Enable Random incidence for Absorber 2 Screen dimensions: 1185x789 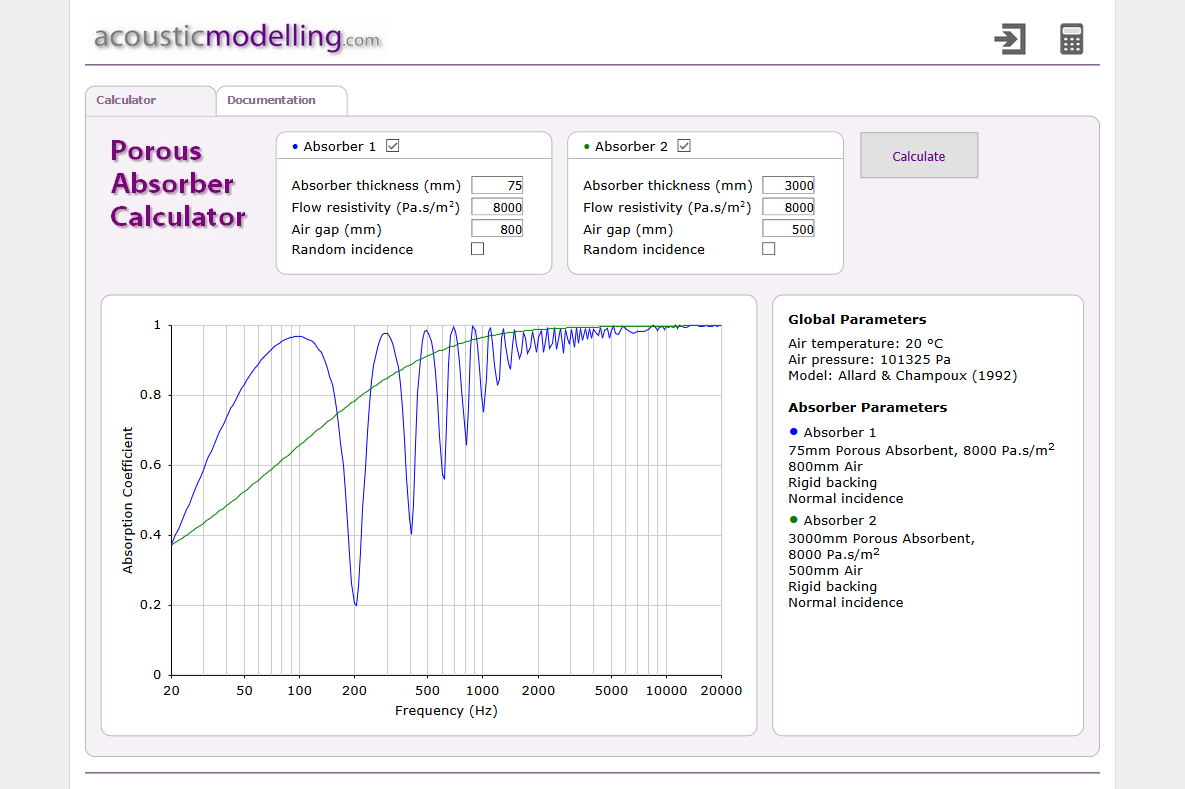tap(768, 249)
